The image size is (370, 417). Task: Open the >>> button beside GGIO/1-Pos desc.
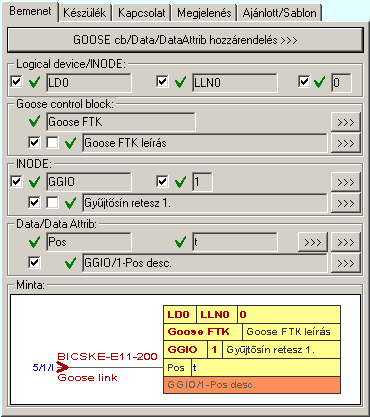[x=346, y=263]
